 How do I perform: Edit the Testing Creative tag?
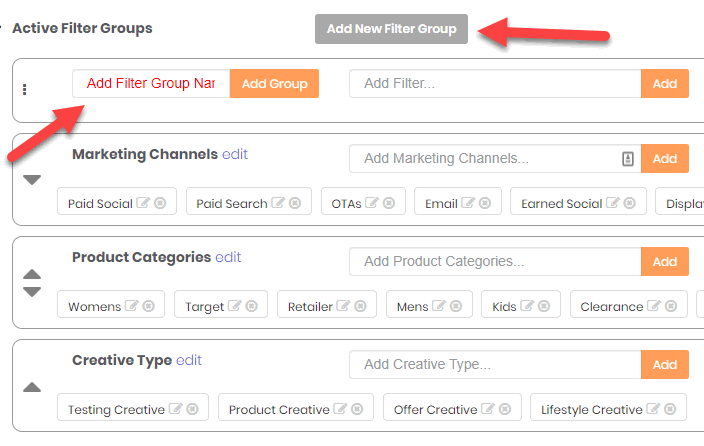coord(175,409)
